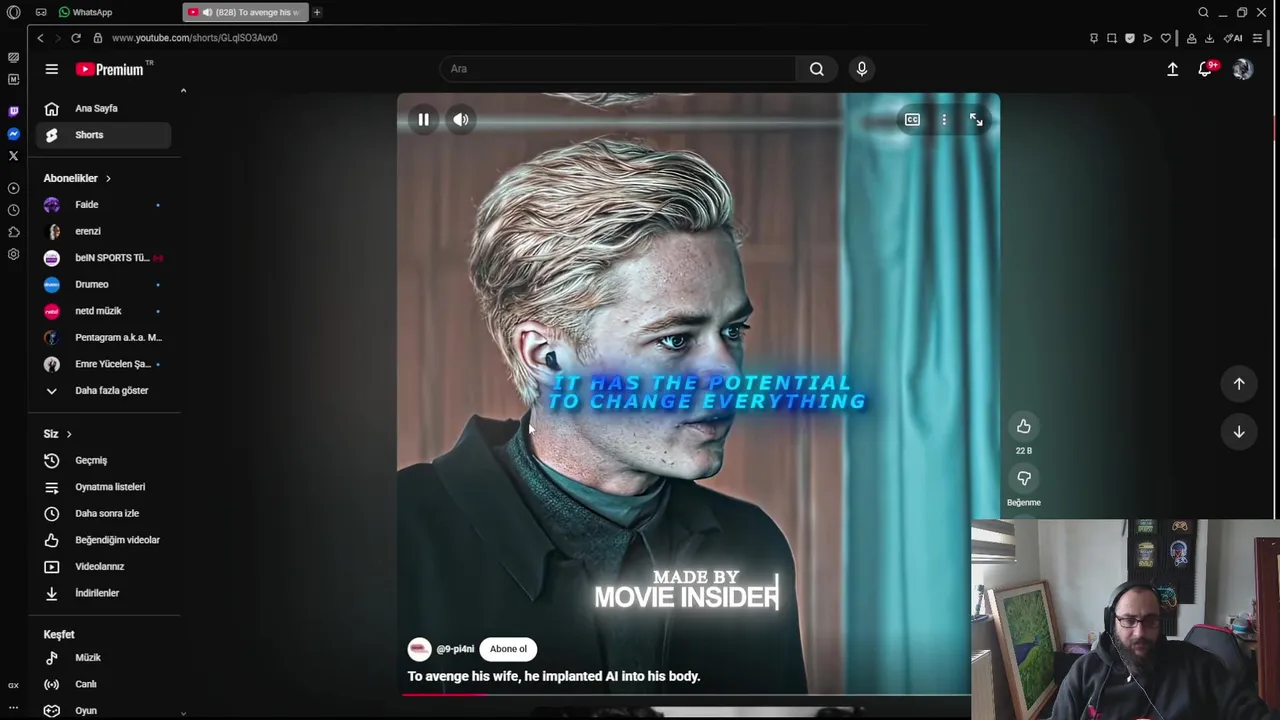Screen dimensions: 1280x720
Task: Enter fullscreen on the Shorts player
Action: pyautogui.click(x=976, y=120)
